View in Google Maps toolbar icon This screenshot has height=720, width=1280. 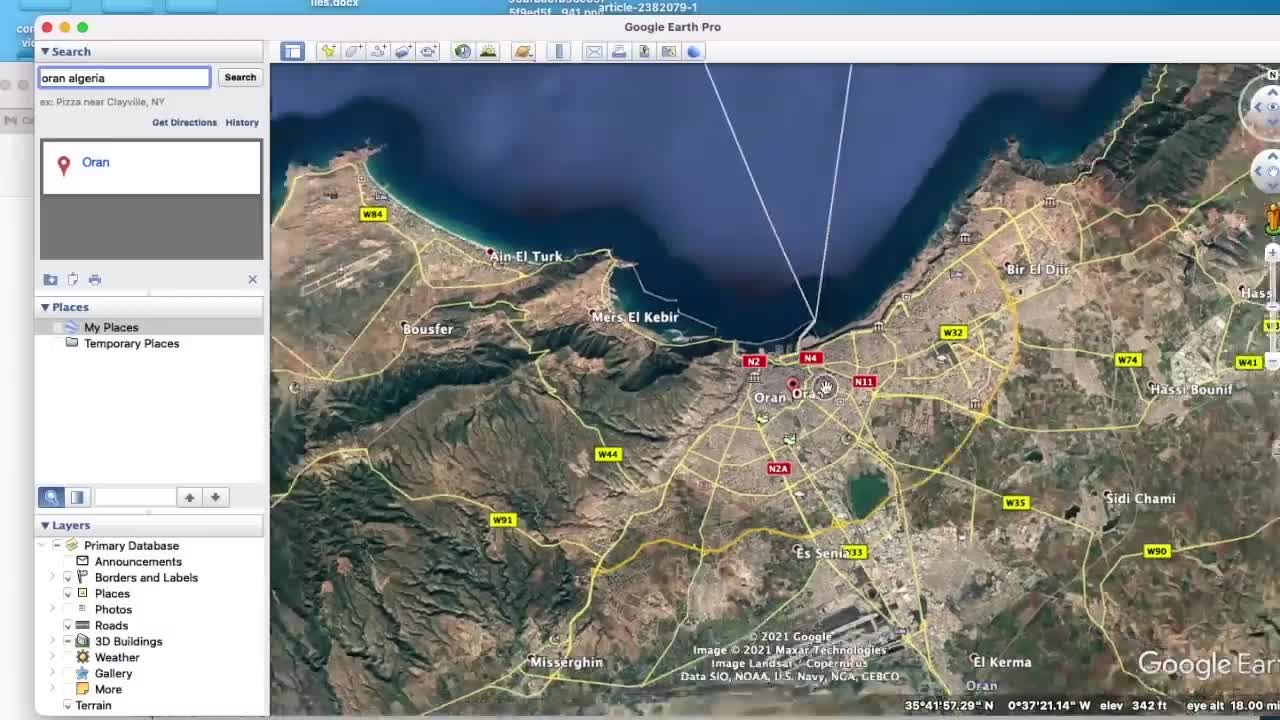[669, 52]
